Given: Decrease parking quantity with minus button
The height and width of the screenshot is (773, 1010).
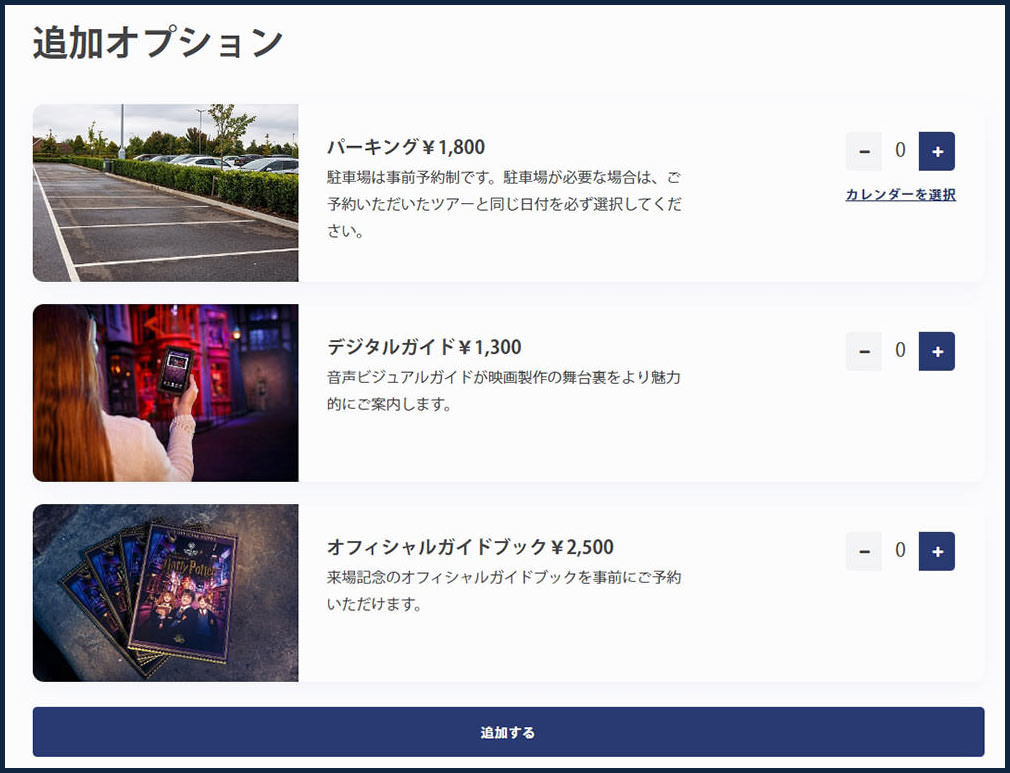Looking at the screenshot, I should coord(864,152).
